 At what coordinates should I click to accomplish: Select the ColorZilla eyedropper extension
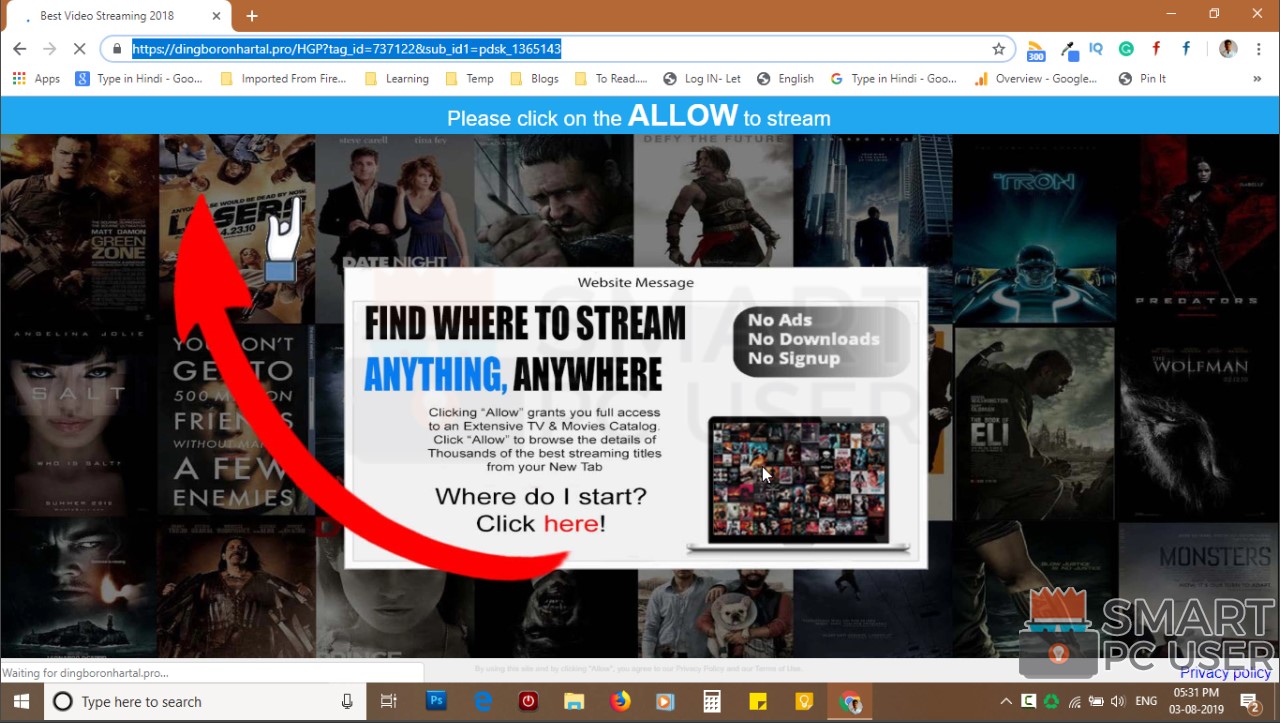[1068, 48]
